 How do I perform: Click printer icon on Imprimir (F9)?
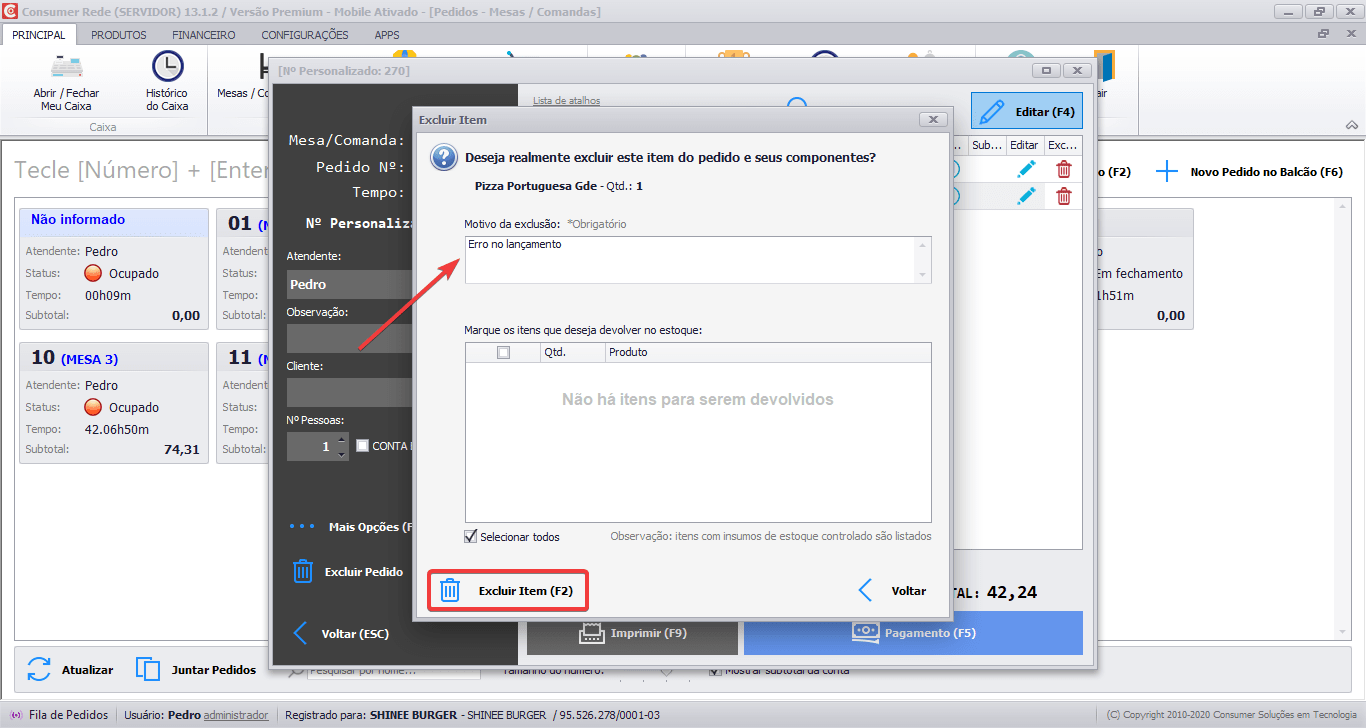pos(593,632)
